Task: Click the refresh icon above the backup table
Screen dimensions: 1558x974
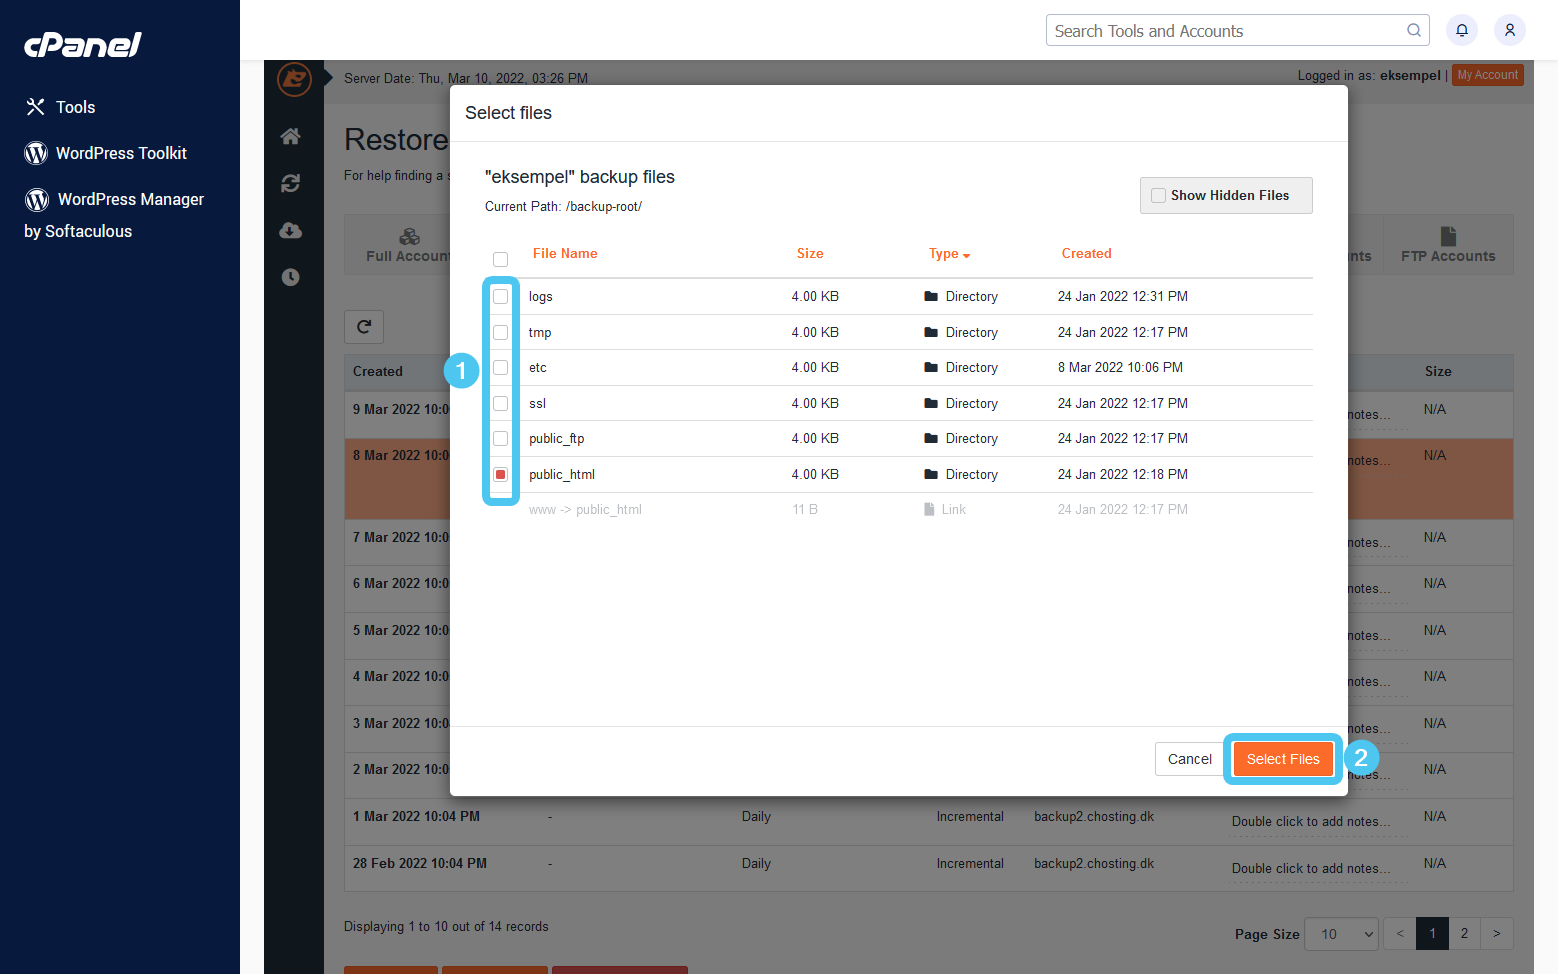Action: point(364,327)
